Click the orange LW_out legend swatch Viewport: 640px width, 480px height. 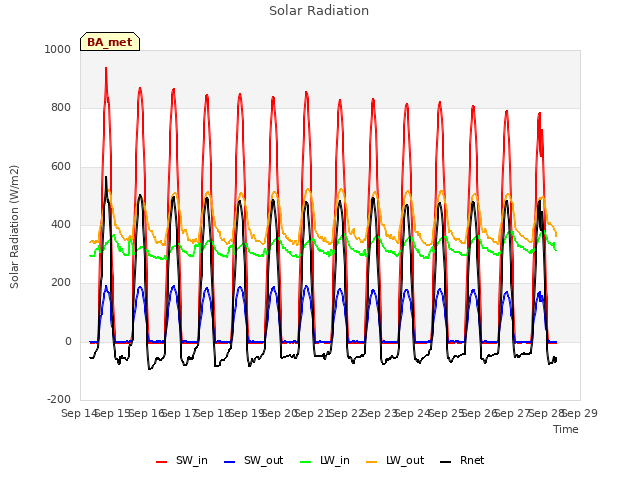click(371, 462)
